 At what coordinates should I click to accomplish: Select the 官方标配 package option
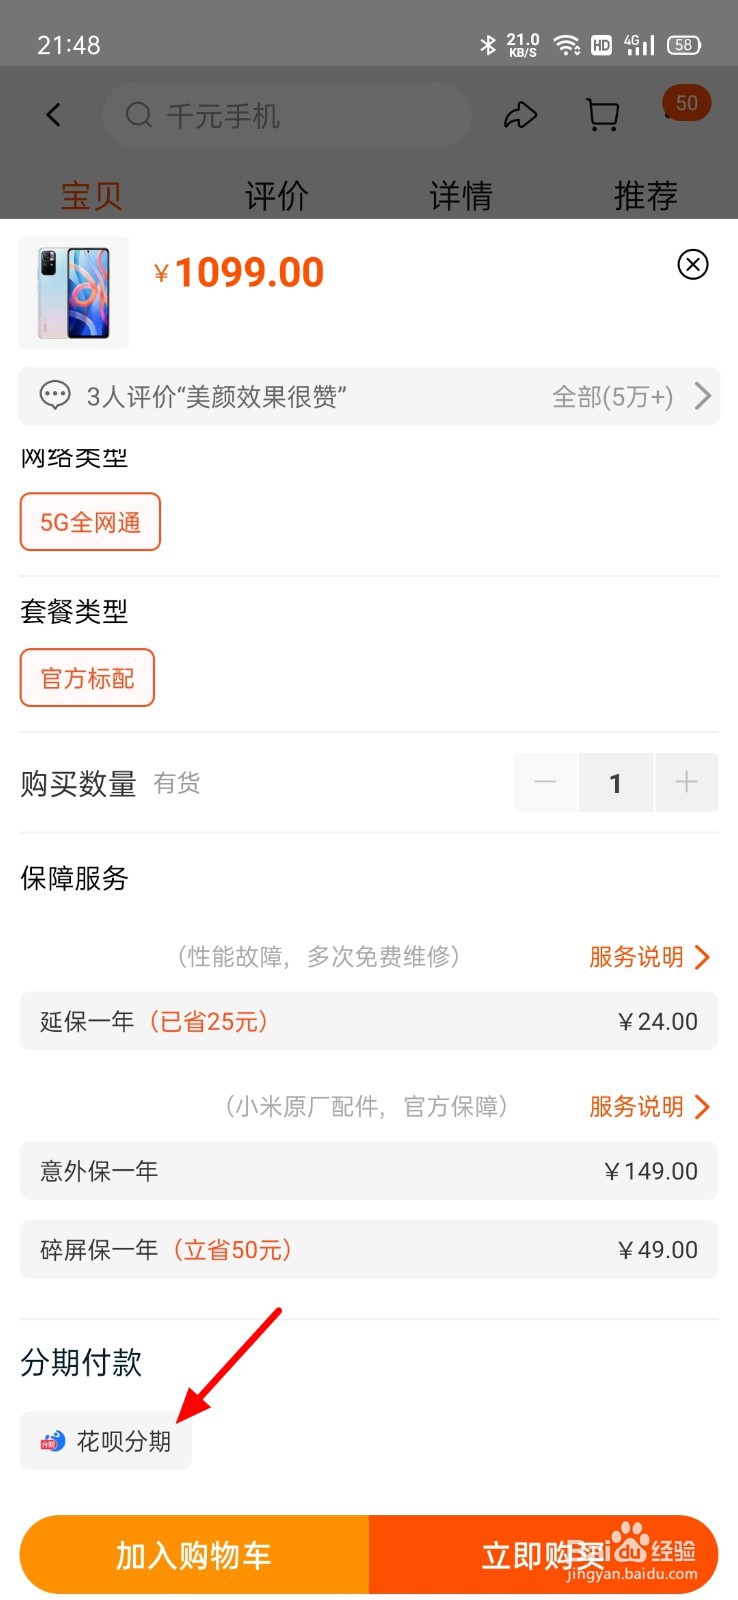click(87, 678)
